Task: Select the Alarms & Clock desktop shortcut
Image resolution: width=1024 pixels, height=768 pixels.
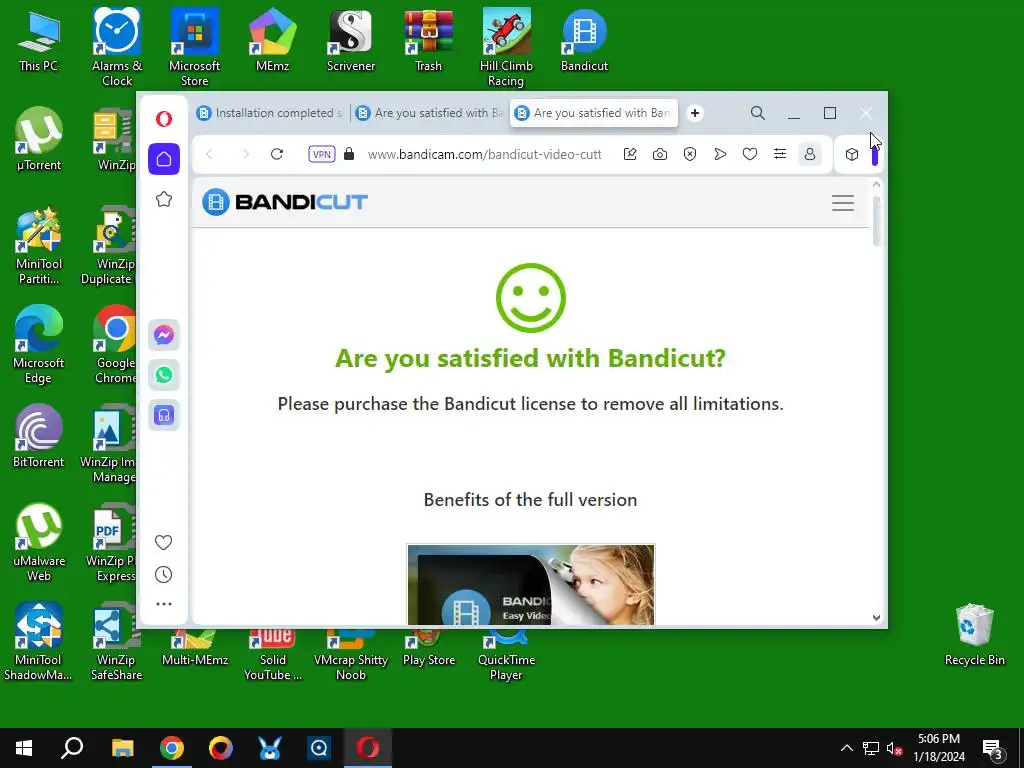Action: (x=117, y=47)
